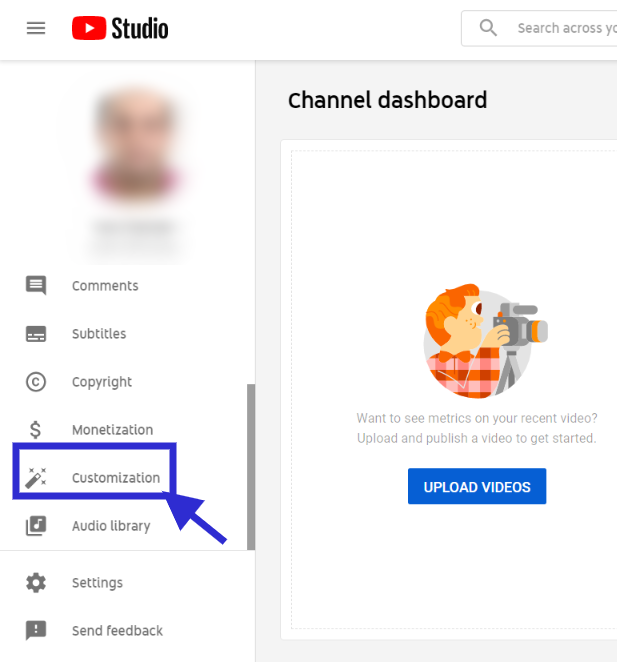Click the search magnifier icon
Screen dimensions: 617x662
[x=488, y=28]
